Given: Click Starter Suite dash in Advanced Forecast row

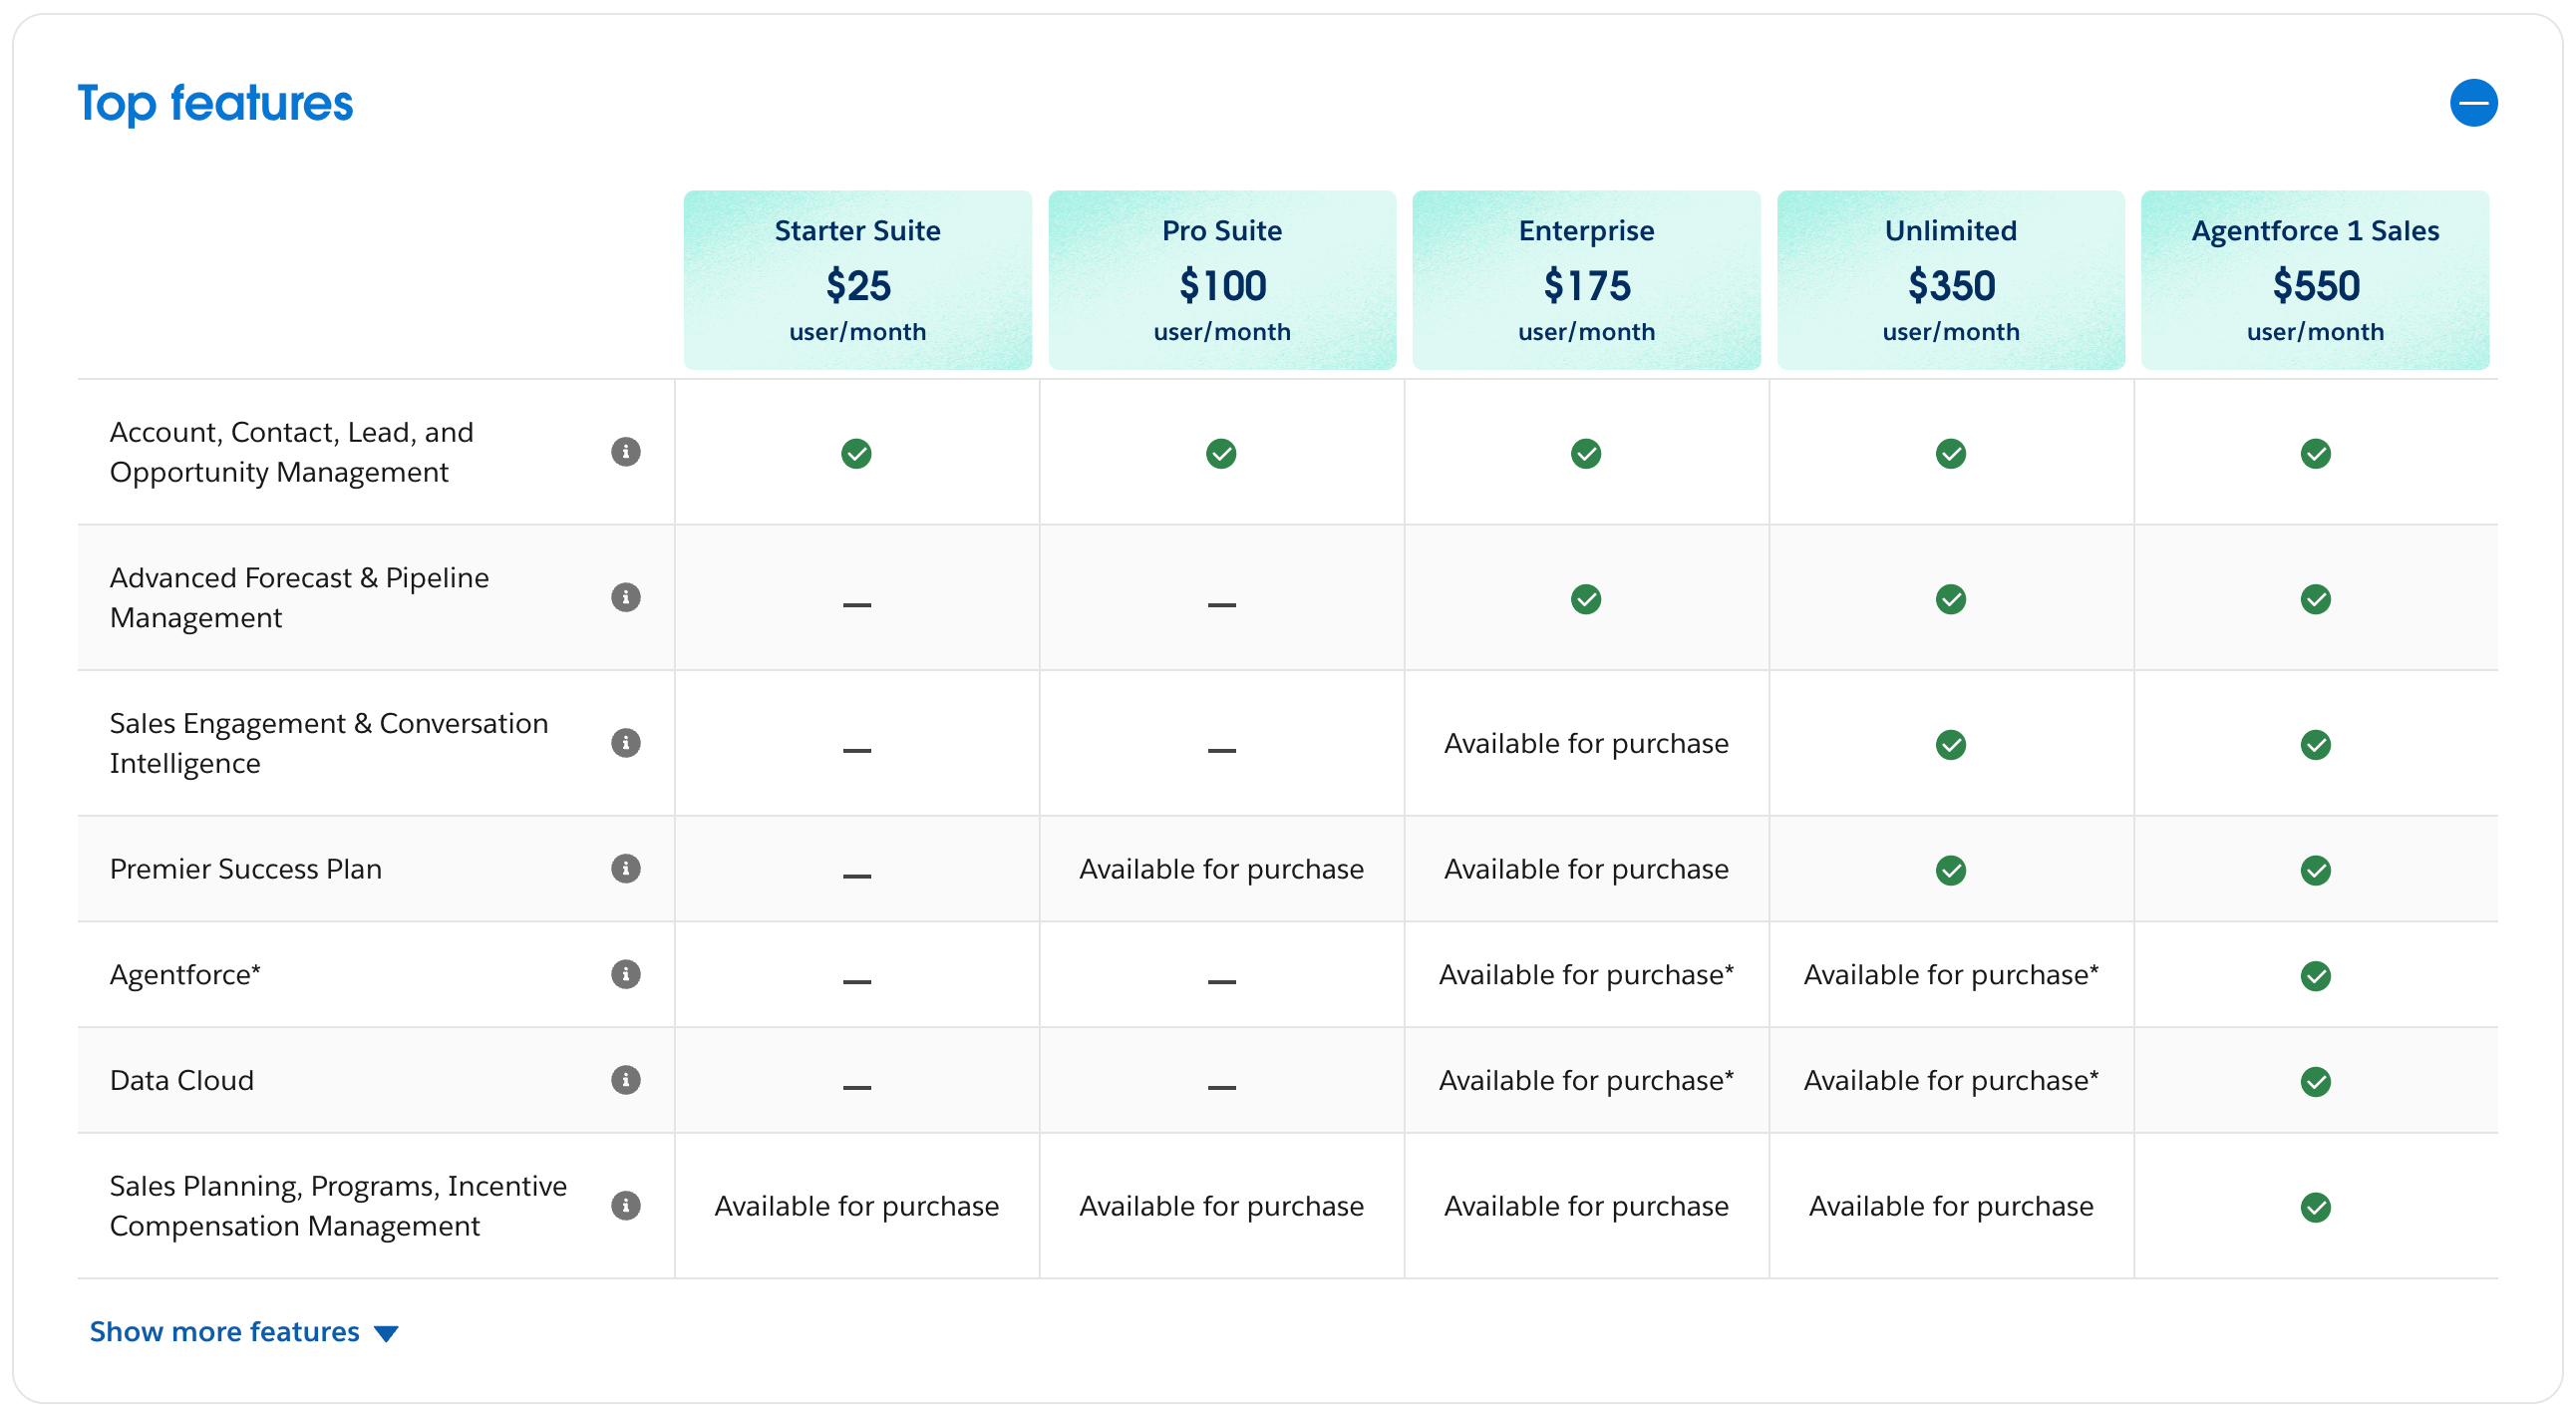Looking at the screenshot, I should tap(856, 604).
